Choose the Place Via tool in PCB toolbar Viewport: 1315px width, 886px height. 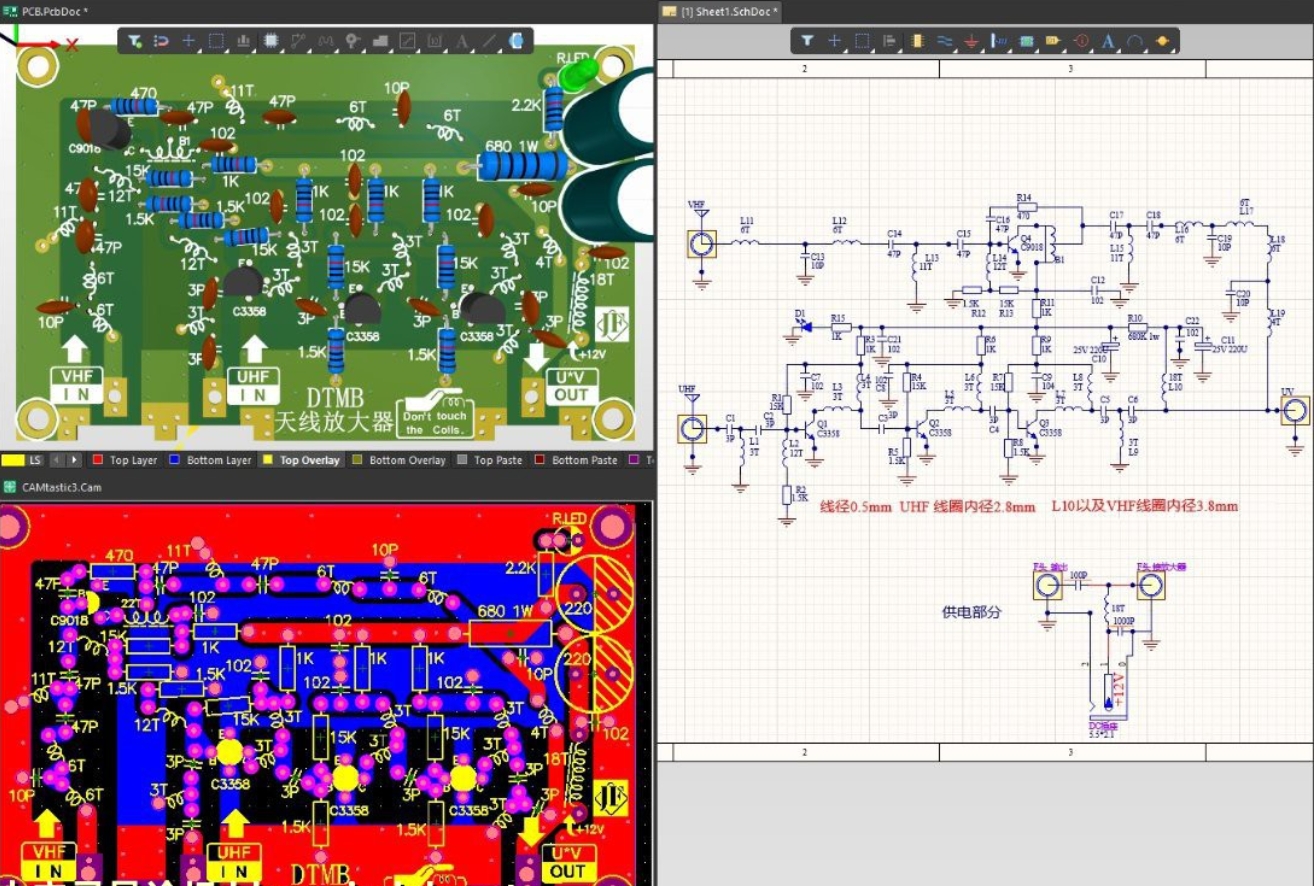click(352, 41)
